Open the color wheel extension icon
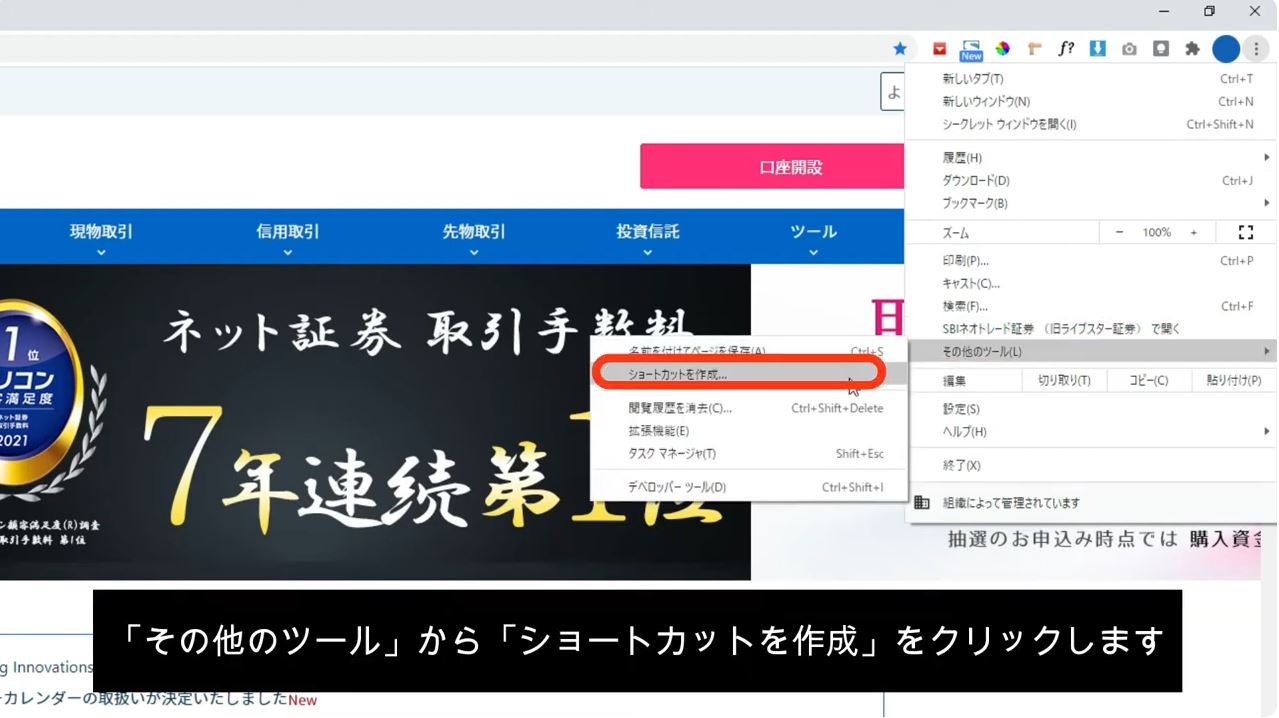1279x718 pixels. 1003,48
